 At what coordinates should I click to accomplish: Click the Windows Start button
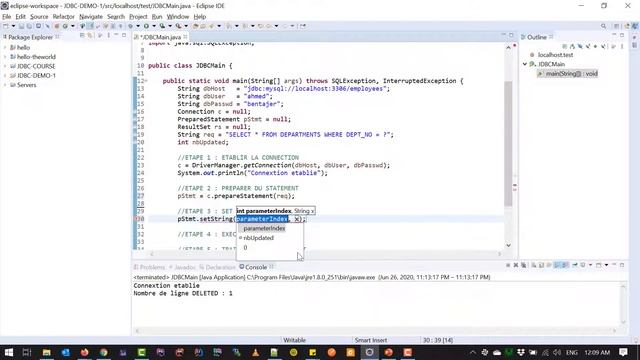[9, 352]
